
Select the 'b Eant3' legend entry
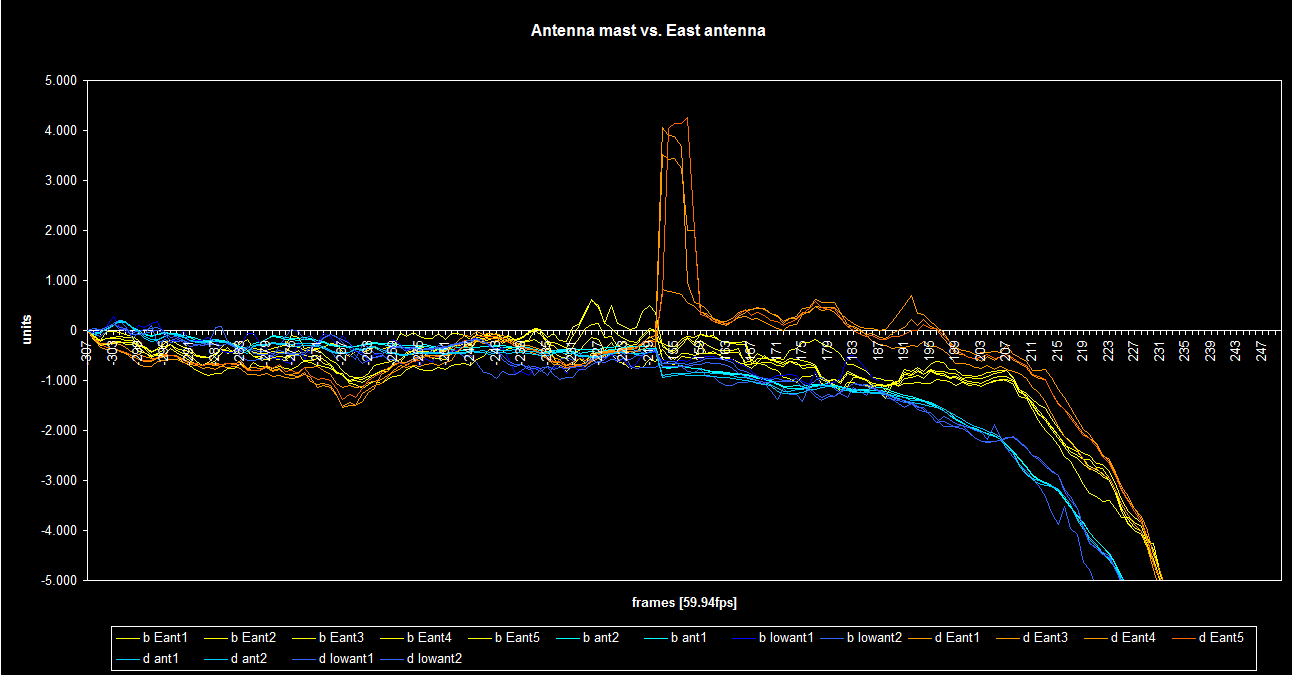click(342, 637)
